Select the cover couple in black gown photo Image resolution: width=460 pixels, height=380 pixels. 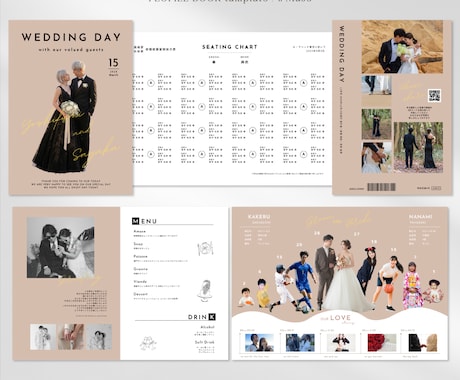65,117
